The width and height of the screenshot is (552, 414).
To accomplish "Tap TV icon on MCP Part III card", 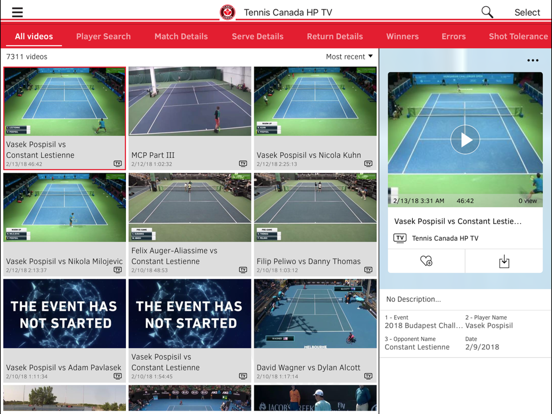I will [243, 164].
